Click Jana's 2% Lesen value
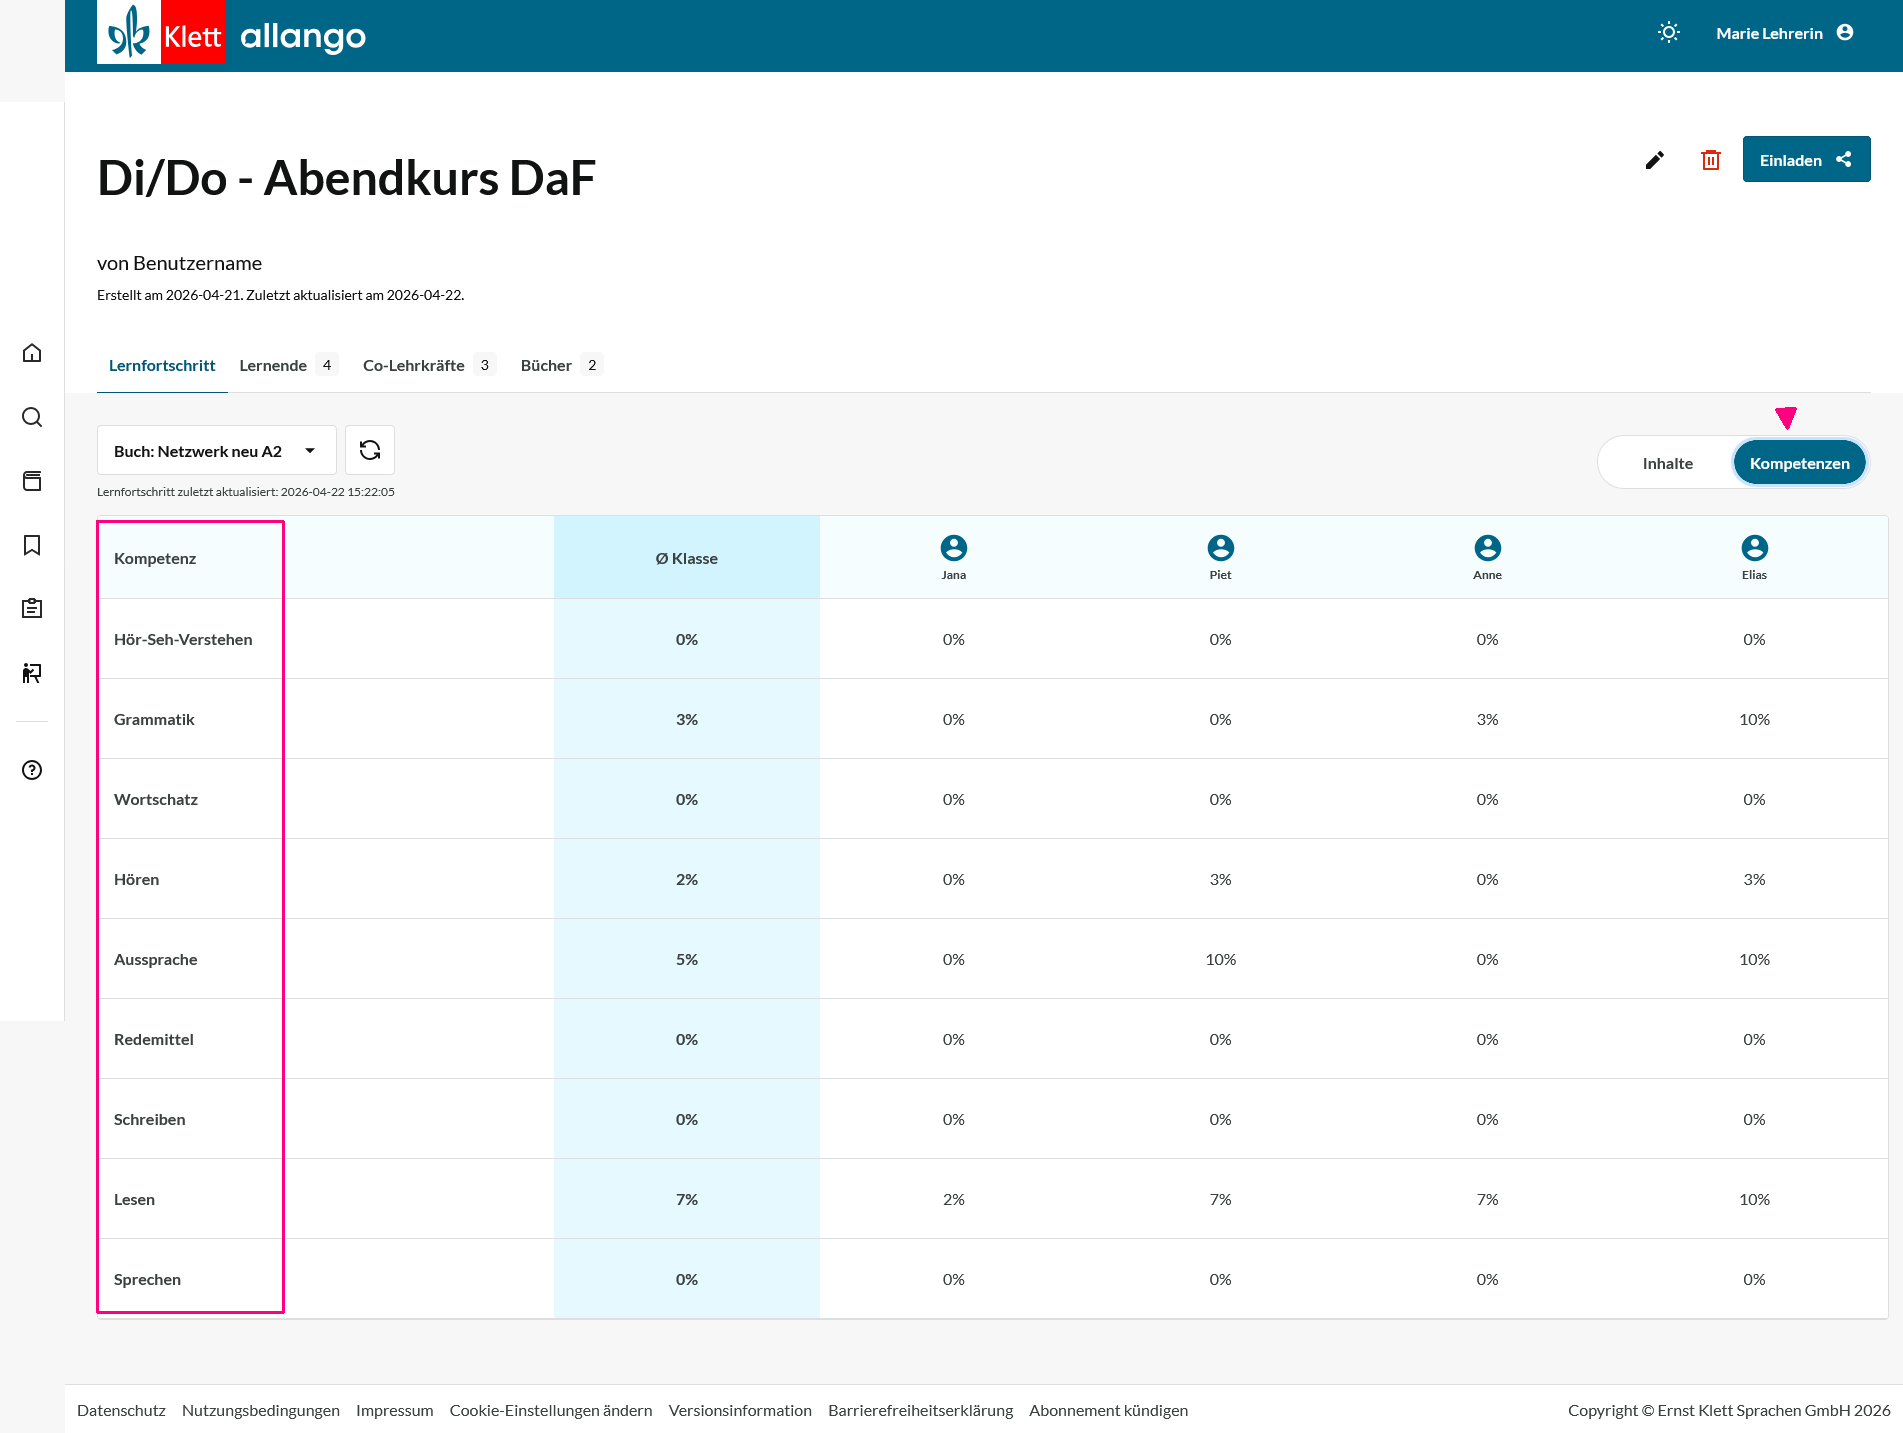The image size is (1903, 1433). coord(954,1199)
